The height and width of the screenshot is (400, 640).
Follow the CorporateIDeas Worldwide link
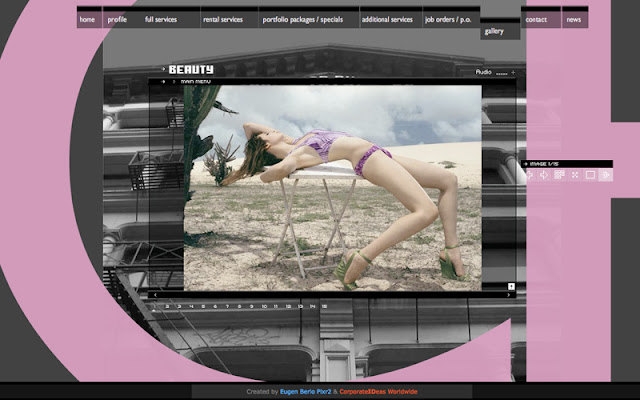[378, 391]
